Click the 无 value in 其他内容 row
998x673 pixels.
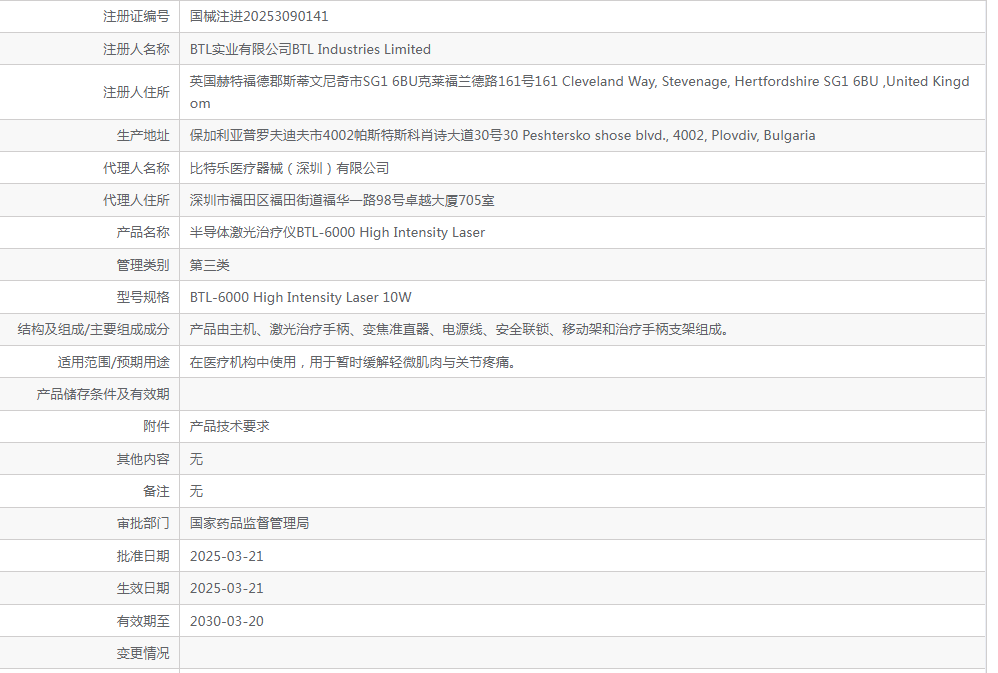click(x=196, y=459)
